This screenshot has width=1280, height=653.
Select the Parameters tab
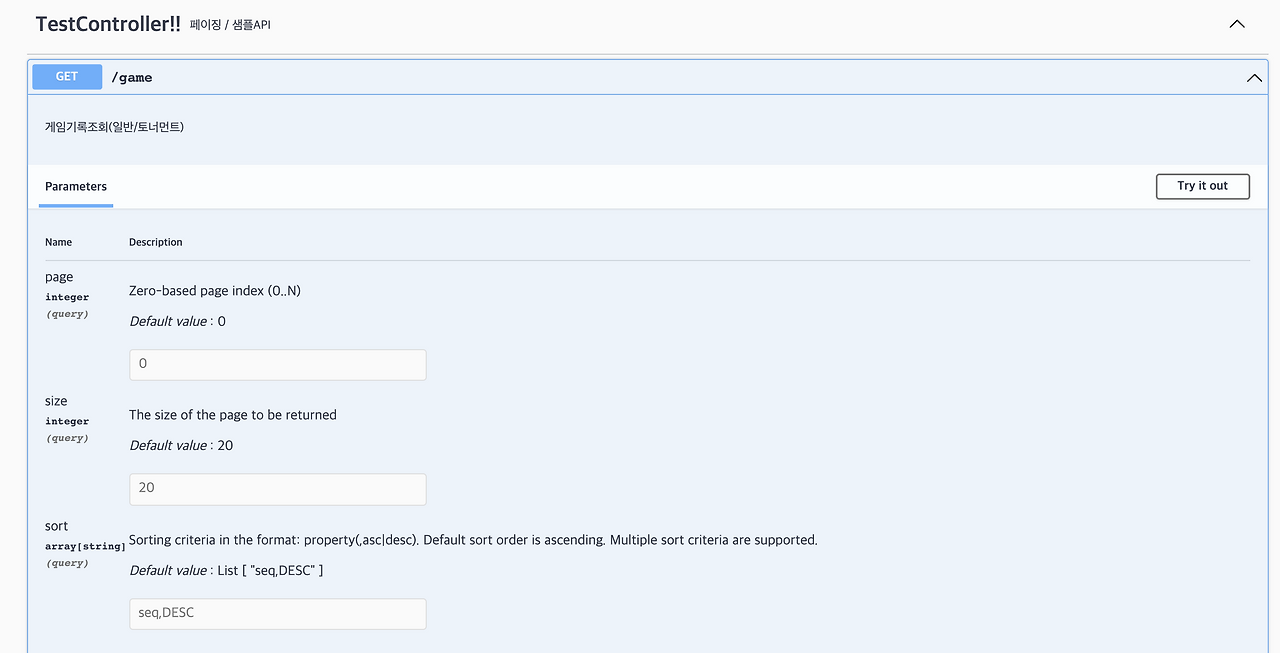click(x=75, y=186)
